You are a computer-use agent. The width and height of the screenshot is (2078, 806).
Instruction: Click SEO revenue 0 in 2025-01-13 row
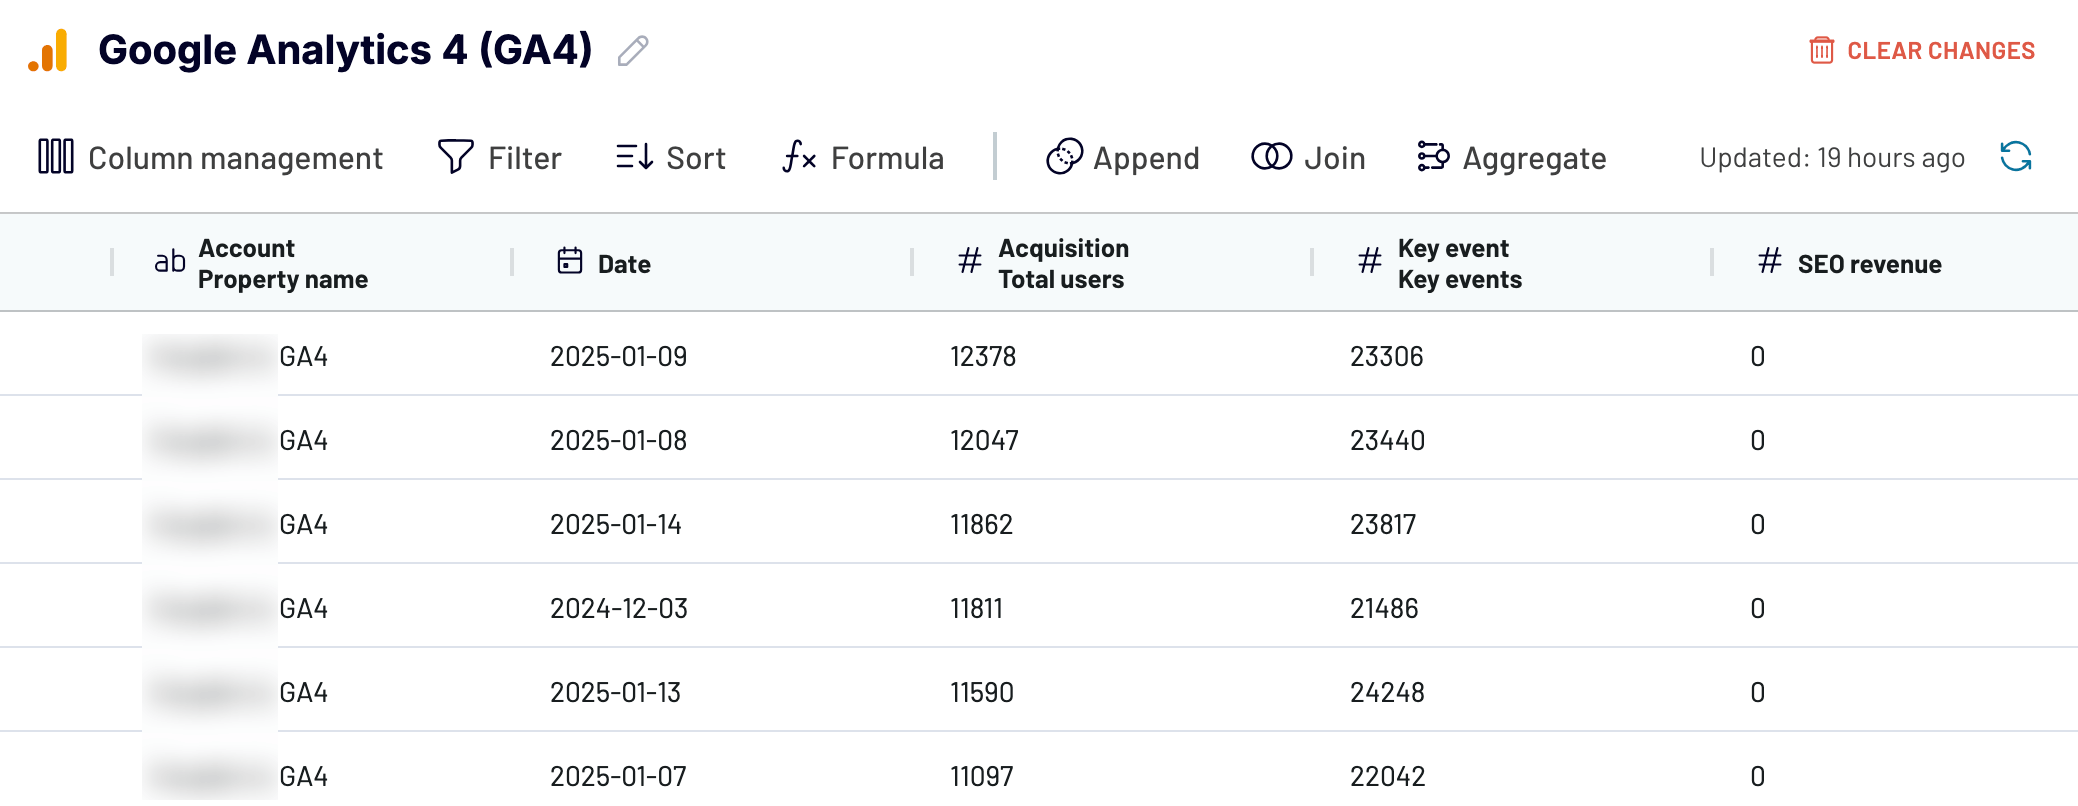(1757, 693)
